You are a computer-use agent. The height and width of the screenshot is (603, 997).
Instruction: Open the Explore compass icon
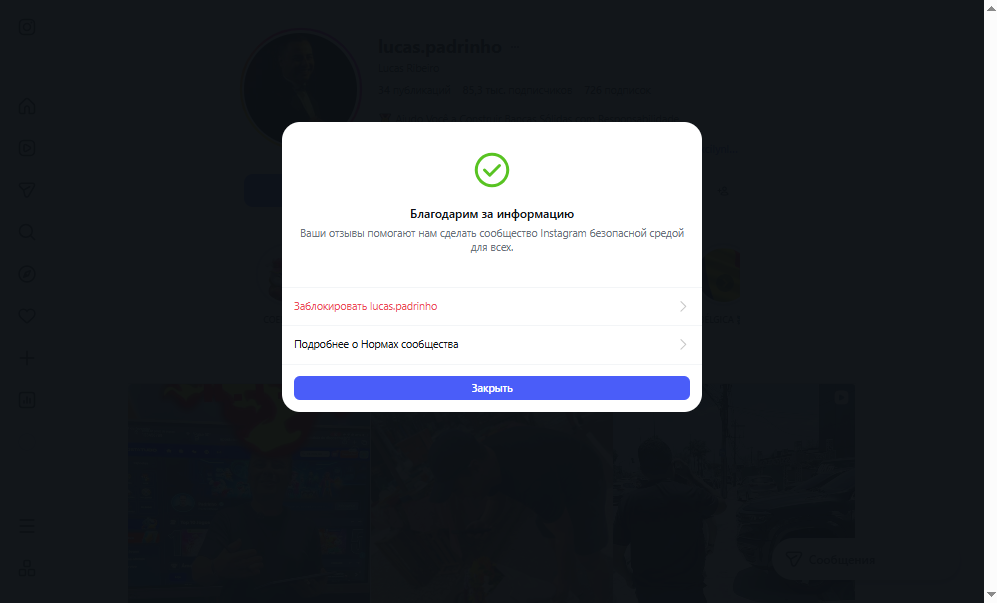(27, 274)
